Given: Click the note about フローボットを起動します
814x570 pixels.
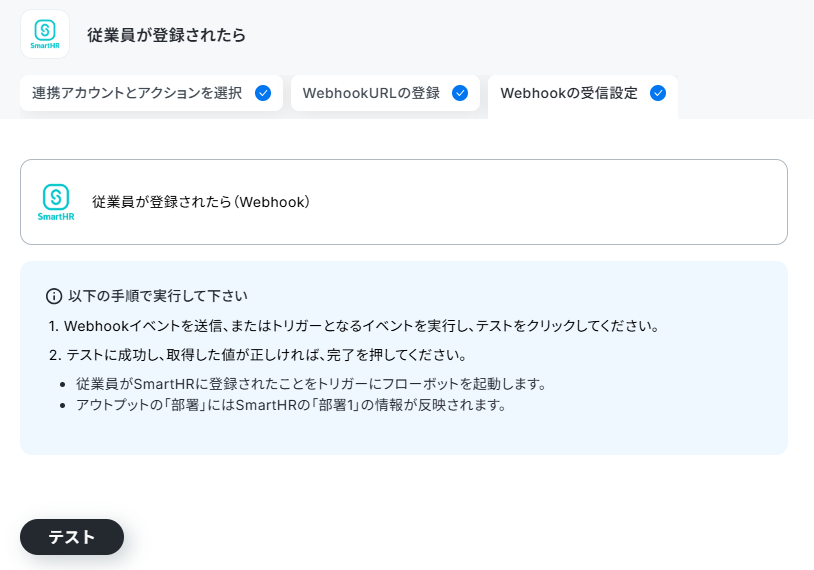Looking at the screenshot, I should tap(311, 385).
